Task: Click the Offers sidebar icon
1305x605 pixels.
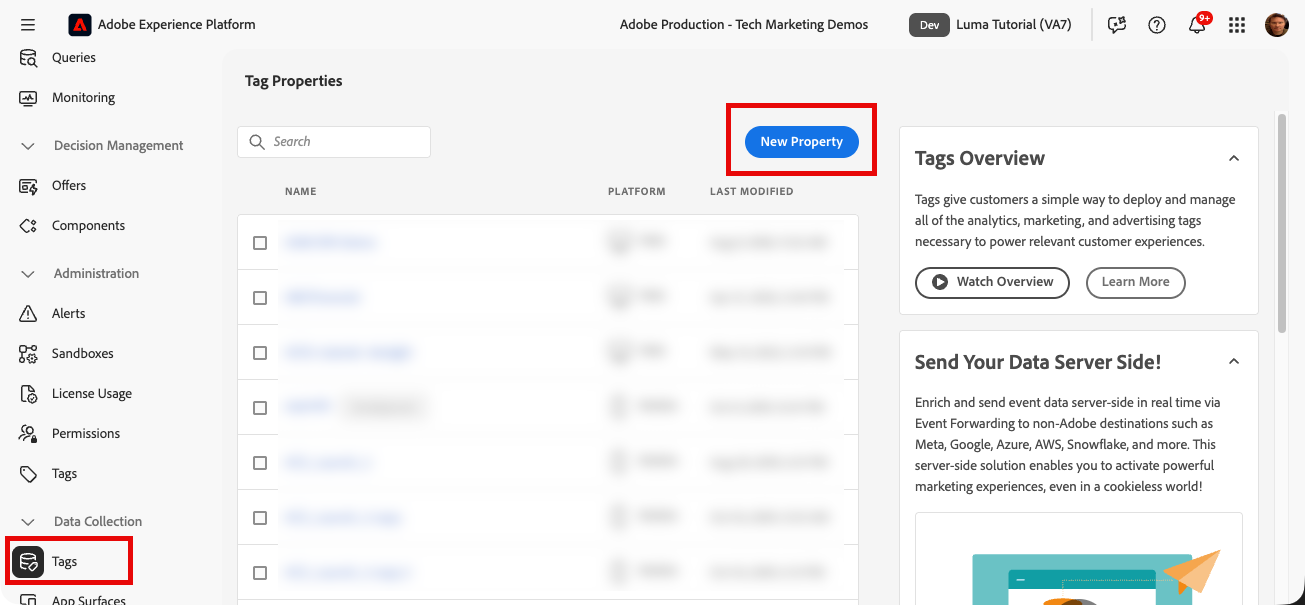Action: coord(29,186)
